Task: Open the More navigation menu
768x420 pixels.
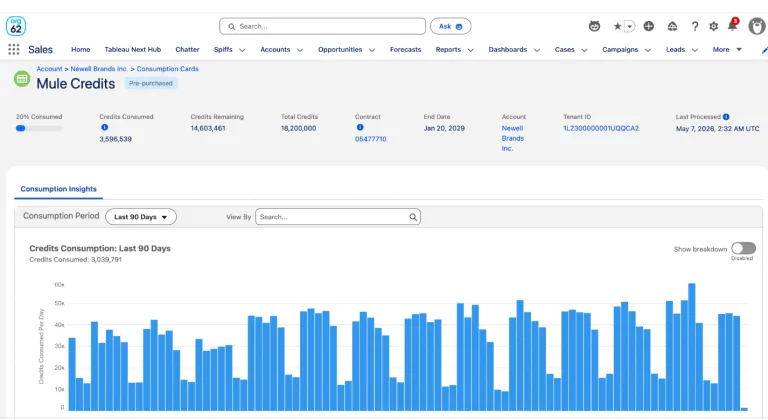Action: click(727, 49)
